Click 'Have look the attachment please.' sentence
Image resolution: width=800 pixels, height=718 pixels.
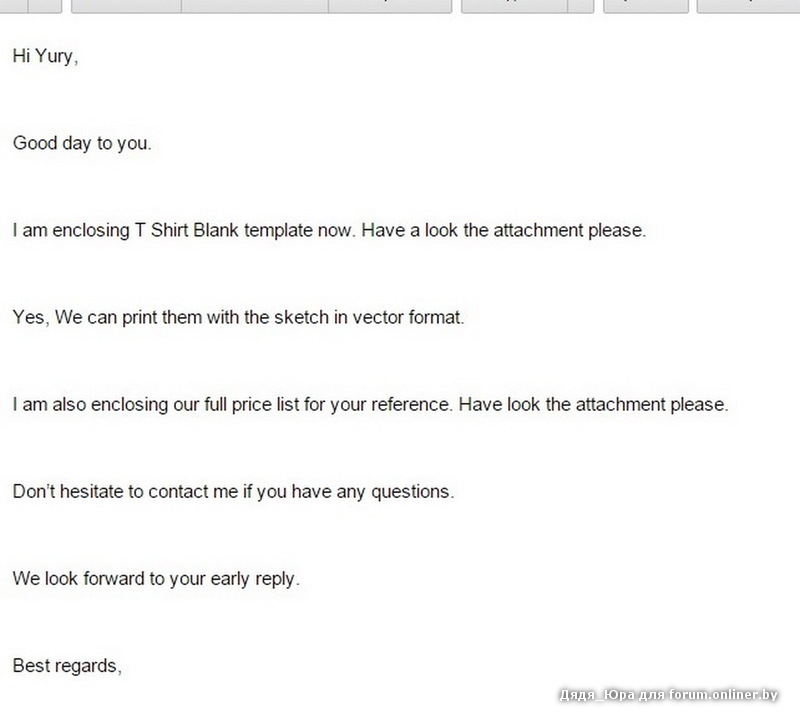pyautogui.click(x=596, y=405)
